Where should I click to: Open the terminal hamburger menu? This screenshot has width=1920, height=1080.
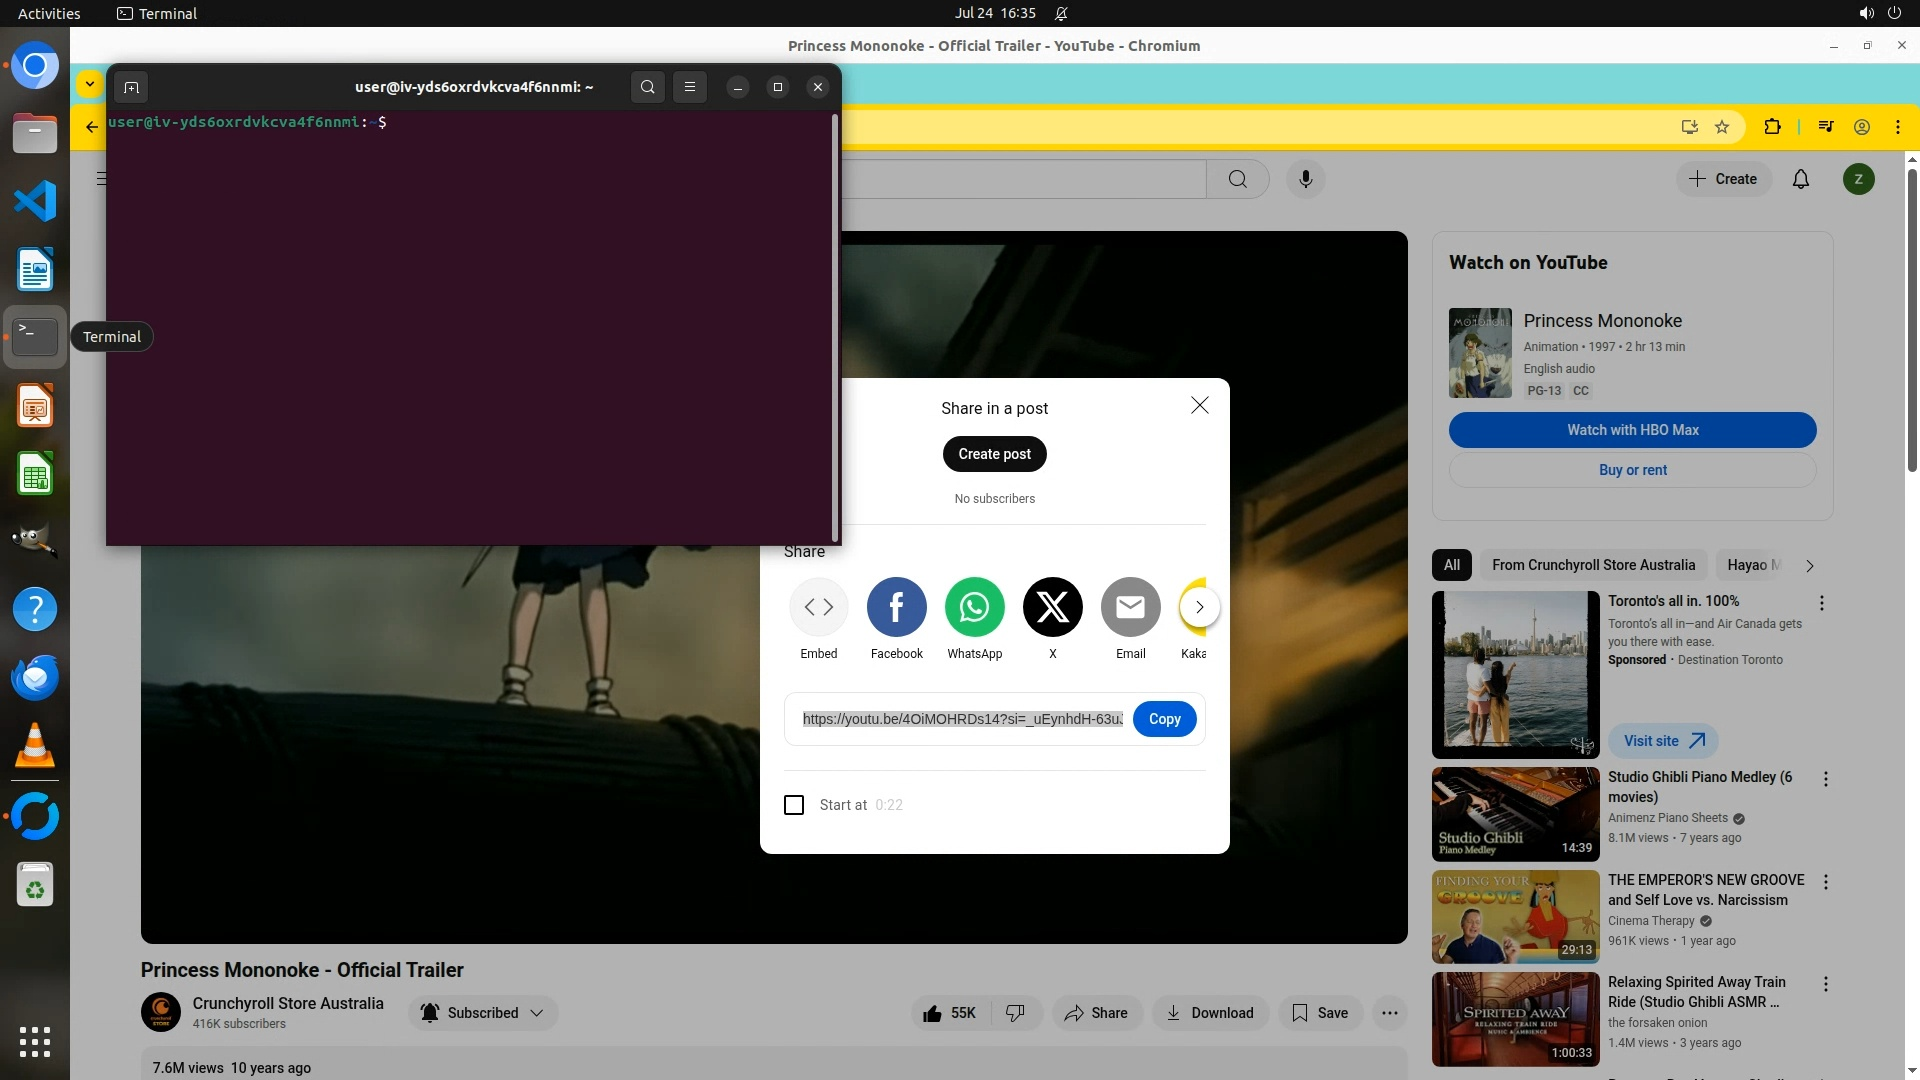[x=689, y=87]
